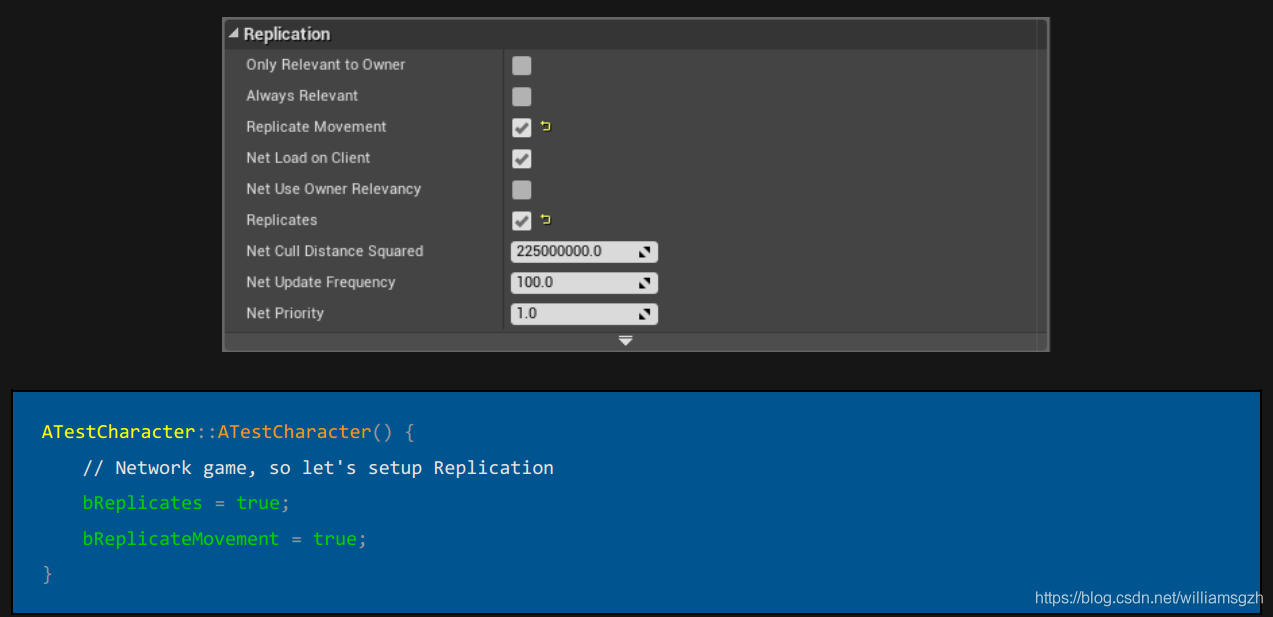Screen dimensions: 1273x617
Task: Click the Replication header label
Action: (x=286, y=33)
